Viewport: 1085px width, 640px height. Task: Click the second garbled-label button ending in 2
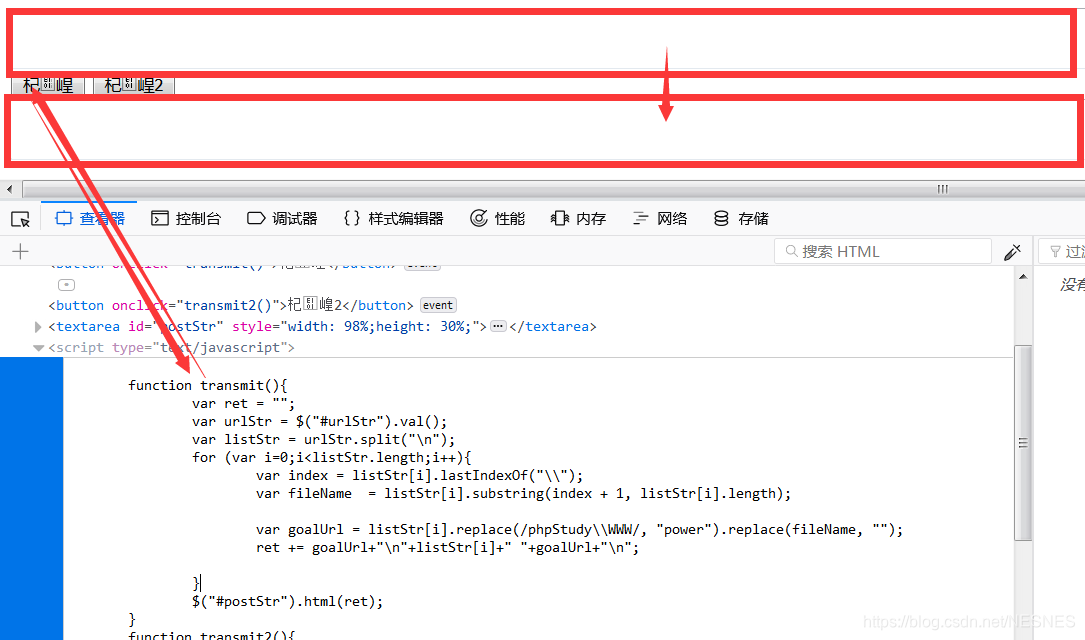(134, 85)
